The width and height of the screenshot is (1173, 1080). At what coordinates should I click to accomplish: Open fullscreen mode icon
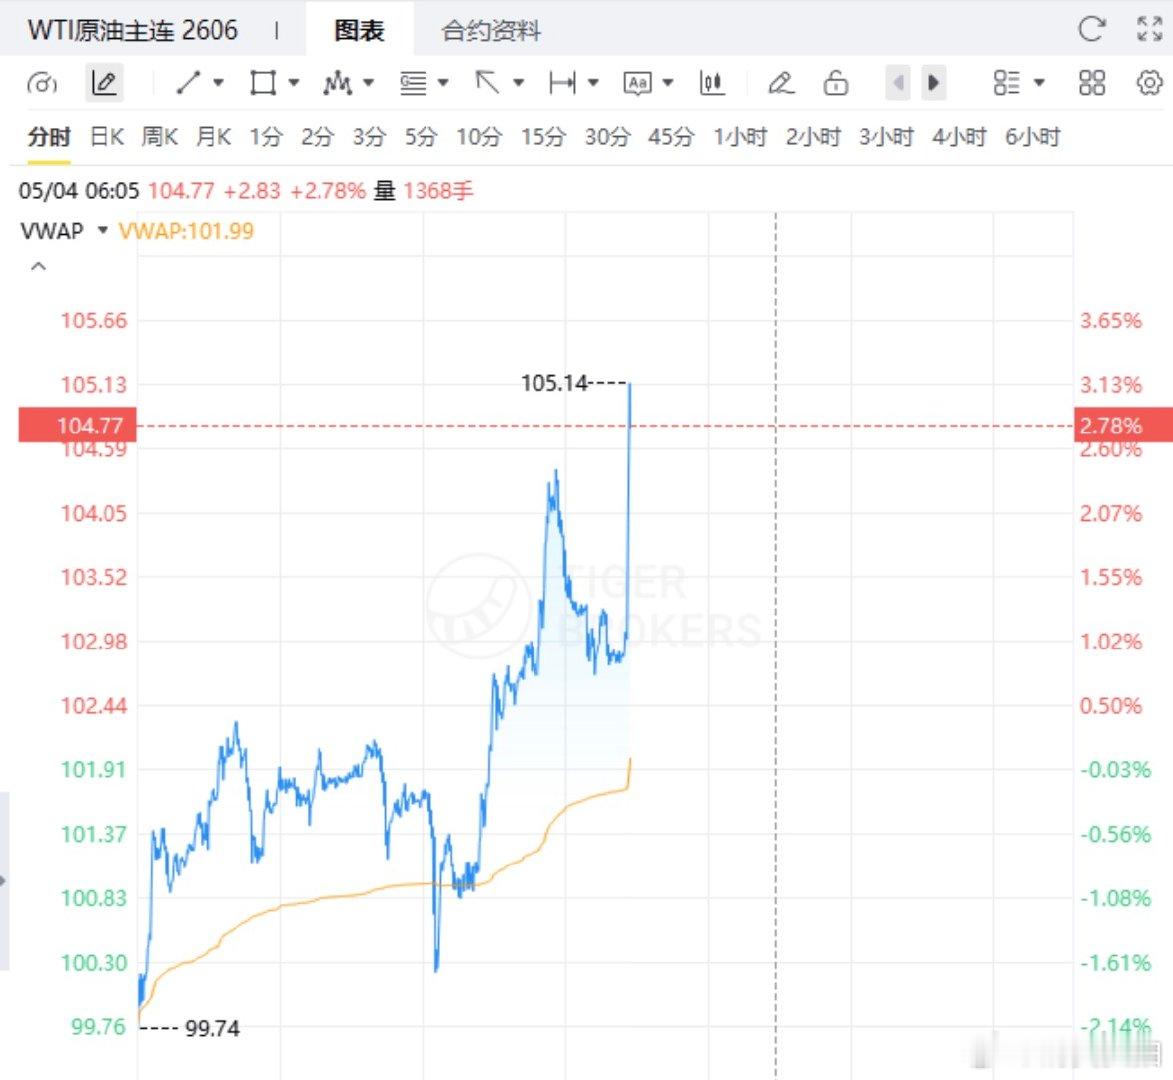1149,29
